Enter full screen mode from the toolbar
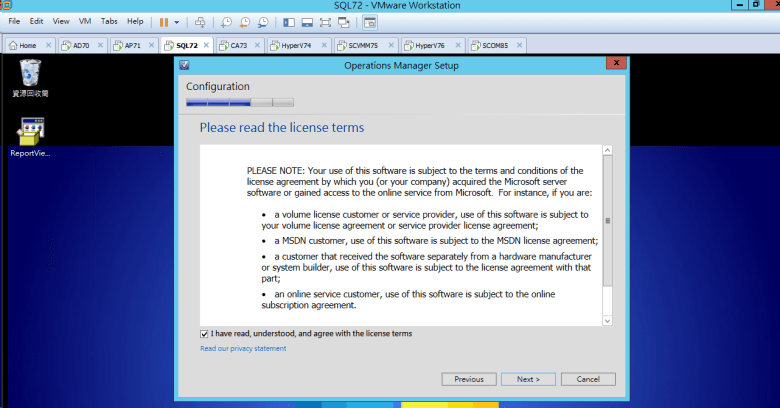This screenshot has width=780, height=408. point(327,21)
